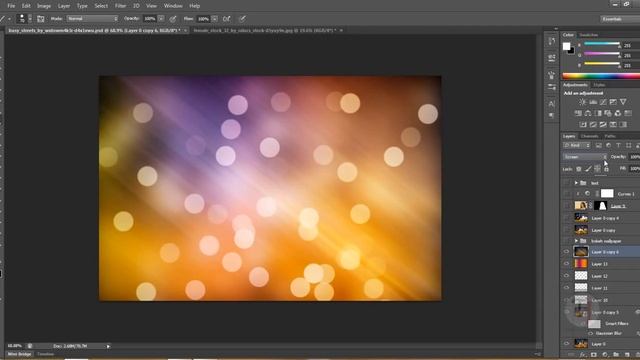Open the layer Kind filter dropdown
The image size is (640, 360).
[x=577, y=145]
